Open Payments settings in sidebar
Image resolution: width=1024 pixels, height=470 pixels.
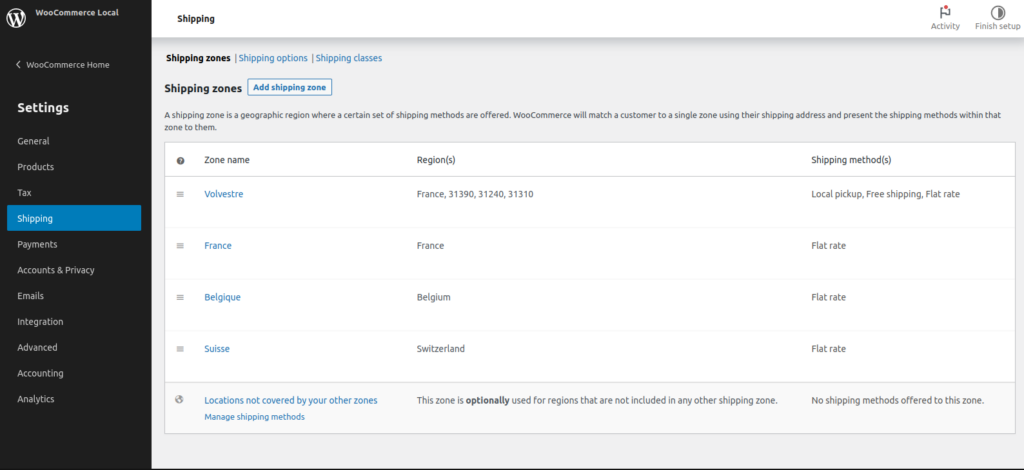coord(37,244)
